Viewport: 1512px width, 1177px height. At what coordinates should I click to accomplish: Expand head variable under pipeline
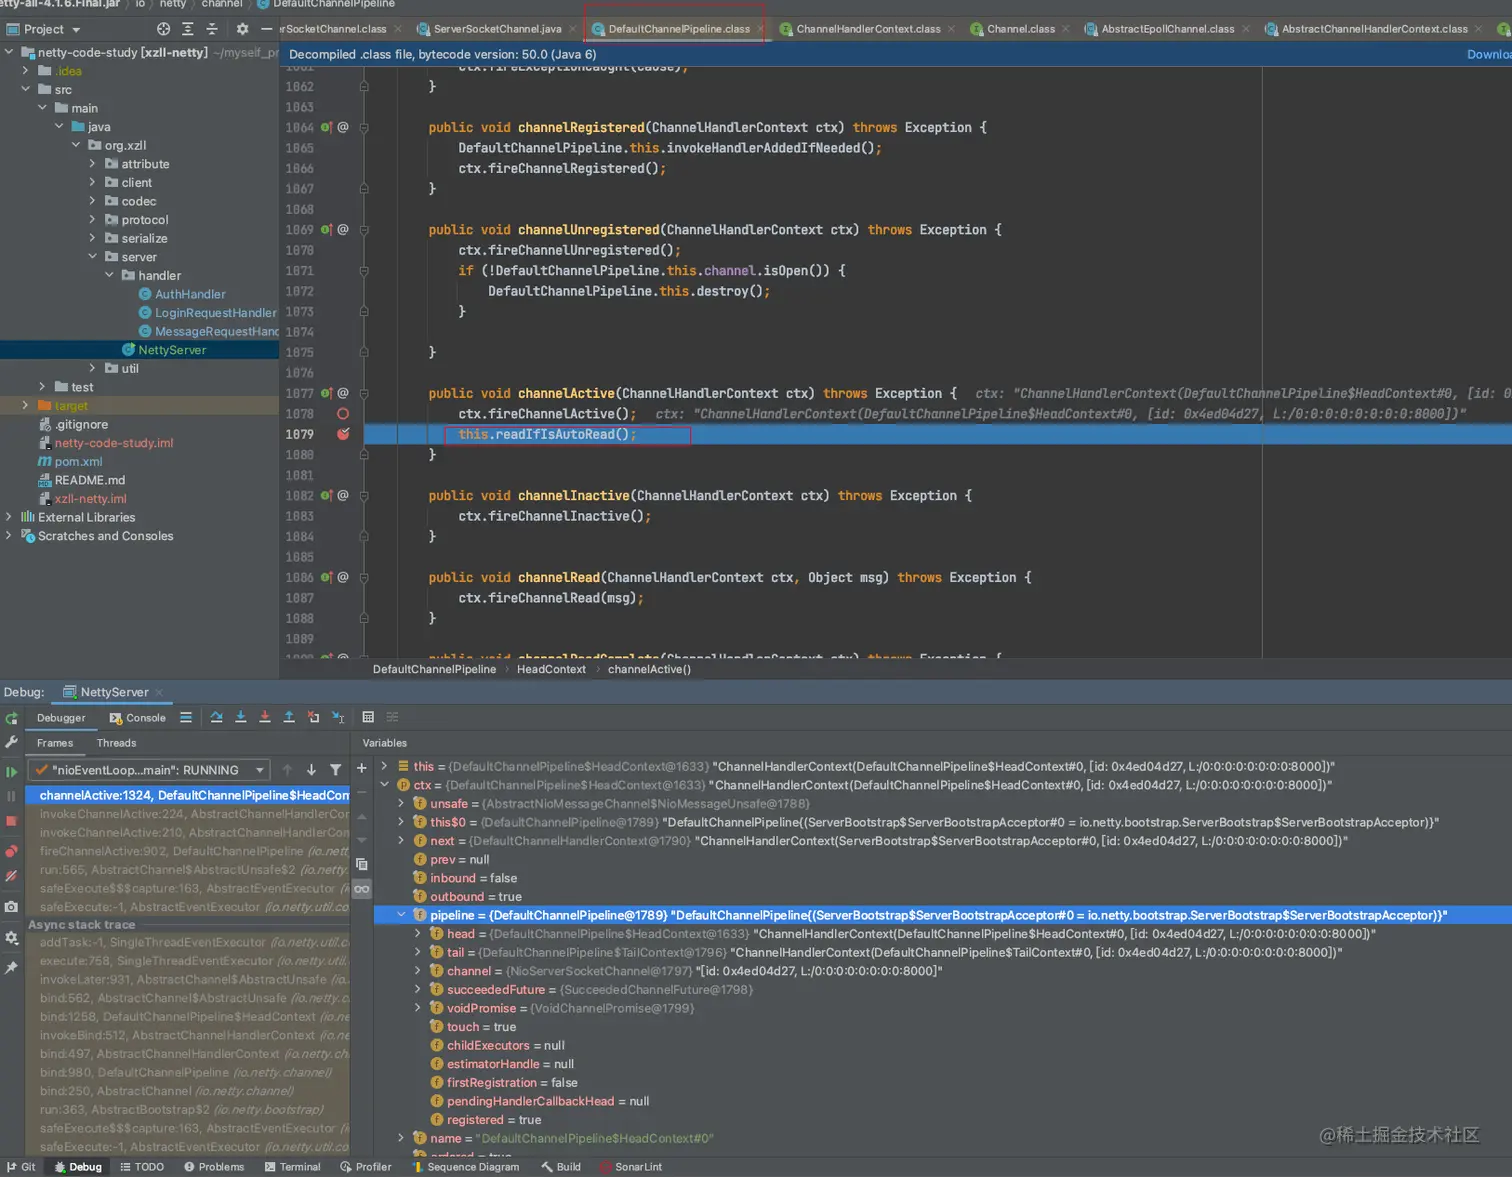(x=418, y=934)
